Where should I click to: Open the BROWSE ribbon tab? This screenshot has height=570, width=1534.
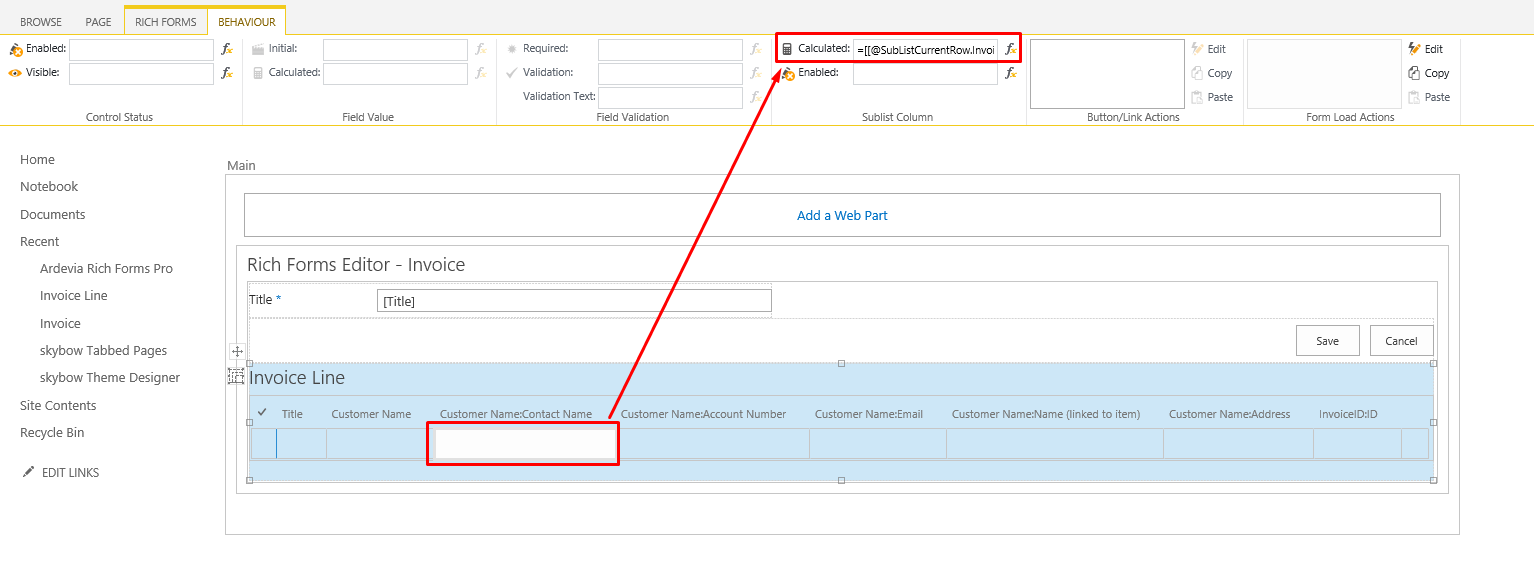(41, 22)
